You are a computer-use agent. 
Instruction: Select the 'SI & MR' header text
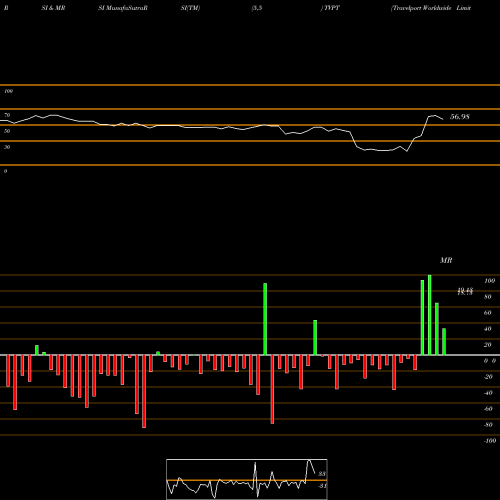tap(53, 8)
